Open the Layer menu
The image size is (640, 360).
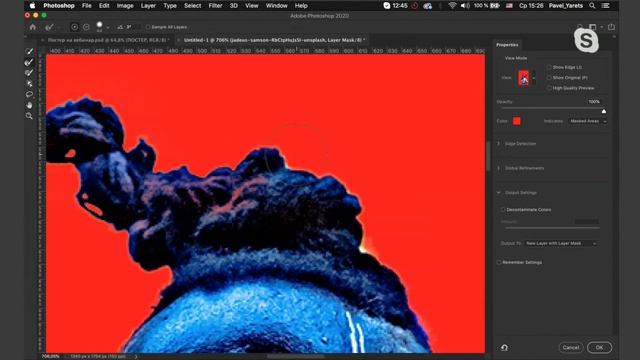click(148, 6)
